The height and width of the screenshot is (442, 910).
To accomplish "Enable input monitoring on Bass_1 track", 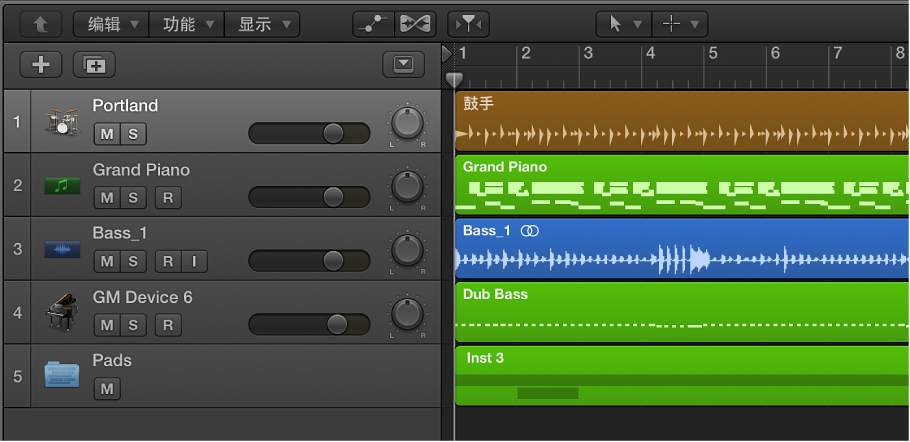I will [x=194, y=262].
